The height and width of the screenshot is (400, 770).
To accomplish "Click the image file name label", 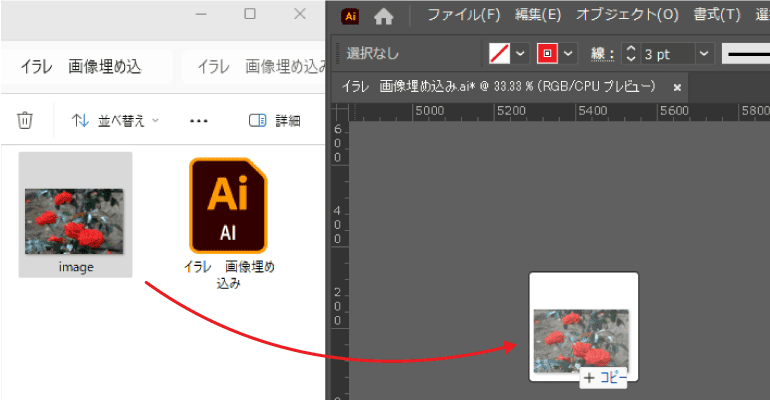I will (76, 267).
